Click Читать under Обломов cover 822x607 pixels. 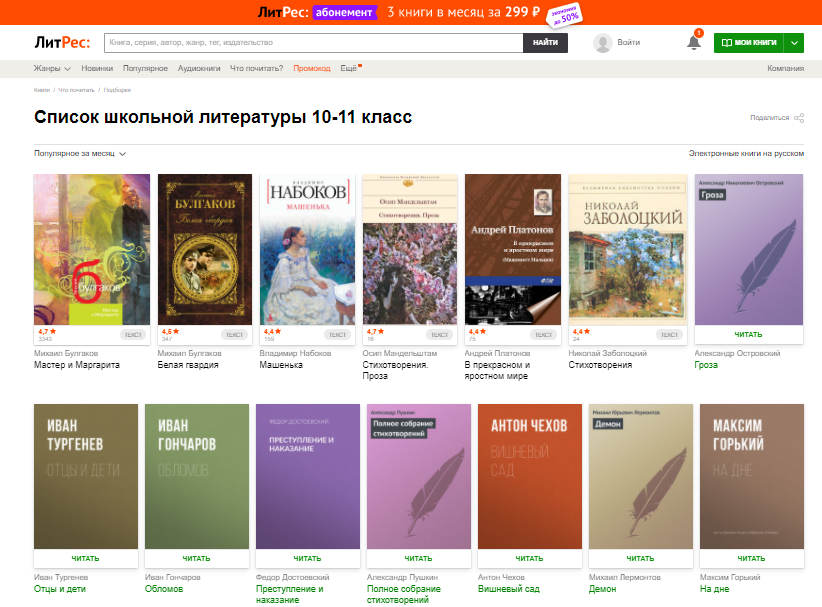197,558
